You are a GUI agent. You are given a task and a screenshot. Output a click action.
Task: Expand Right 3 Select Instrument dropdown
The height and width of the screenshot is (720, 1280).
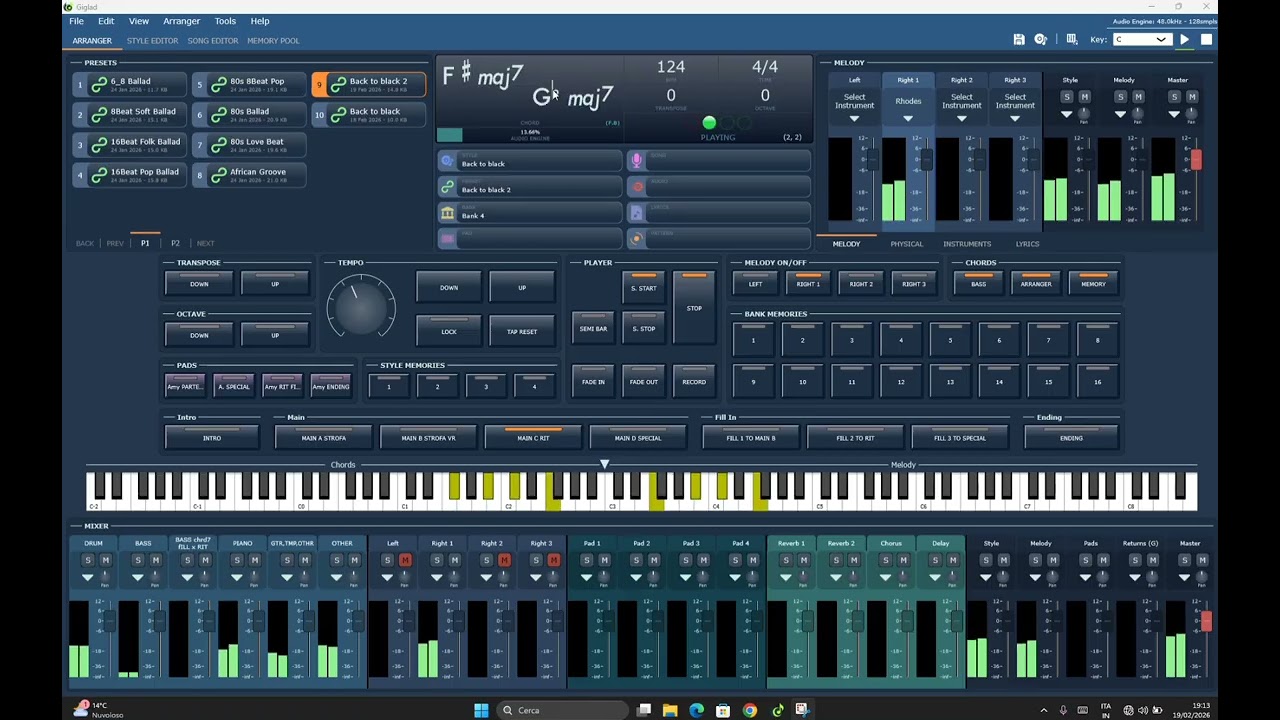(1015, 119)
